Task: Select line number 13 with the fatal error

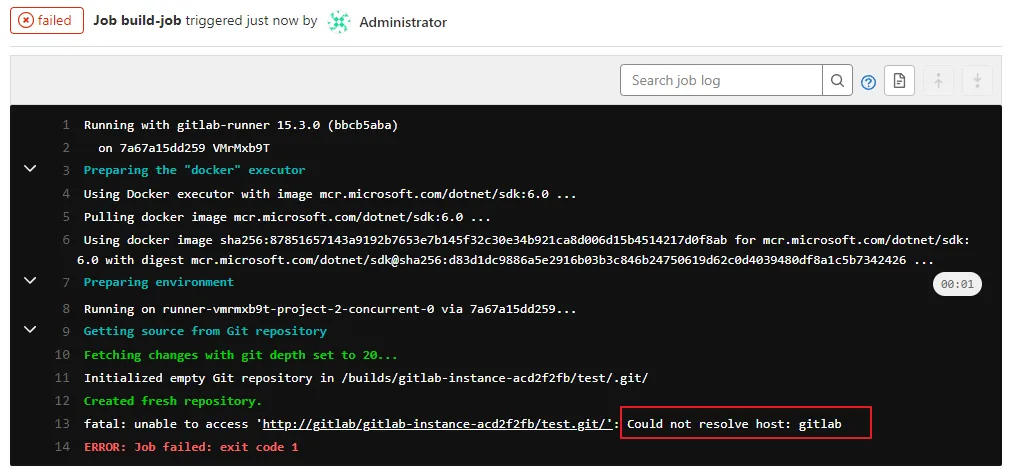Action: [62, 424]
